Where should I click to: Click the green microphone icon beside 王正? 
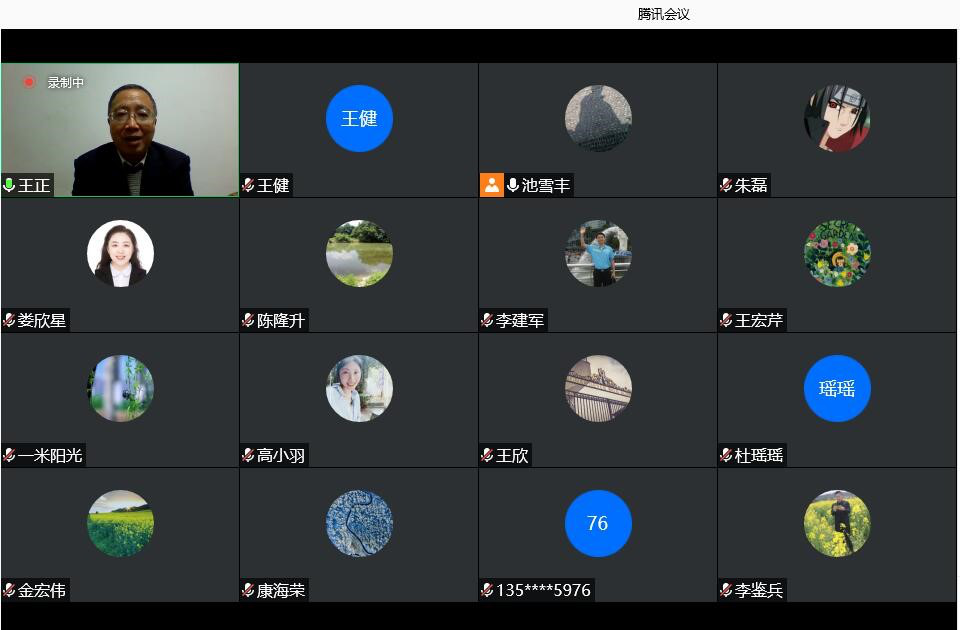coord(9,185)
